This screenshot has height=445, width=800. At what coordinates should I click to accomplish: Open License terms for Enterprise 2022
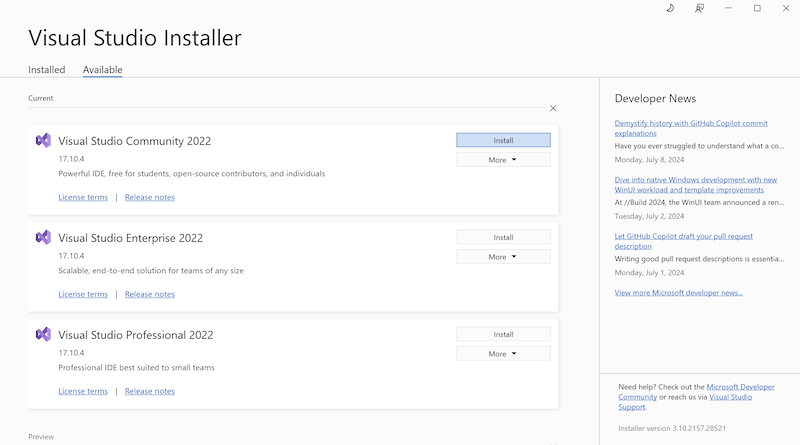(83, 294)
